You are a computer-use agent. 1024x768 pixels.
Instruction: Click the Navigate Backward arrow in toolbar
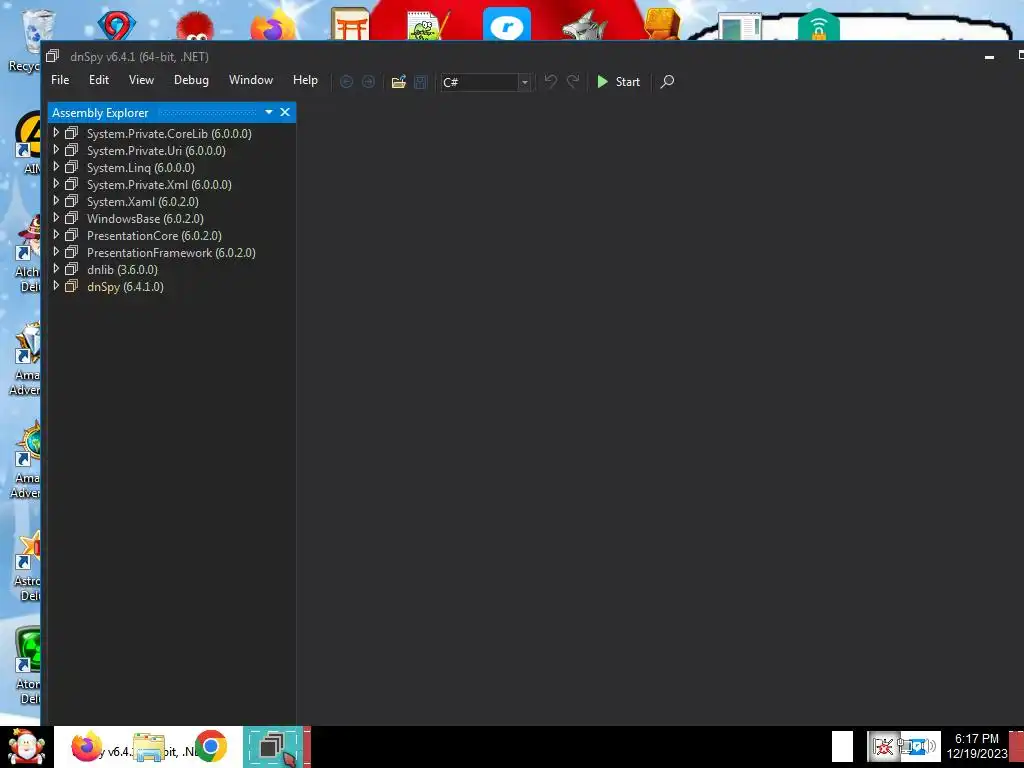coord(346,82)
